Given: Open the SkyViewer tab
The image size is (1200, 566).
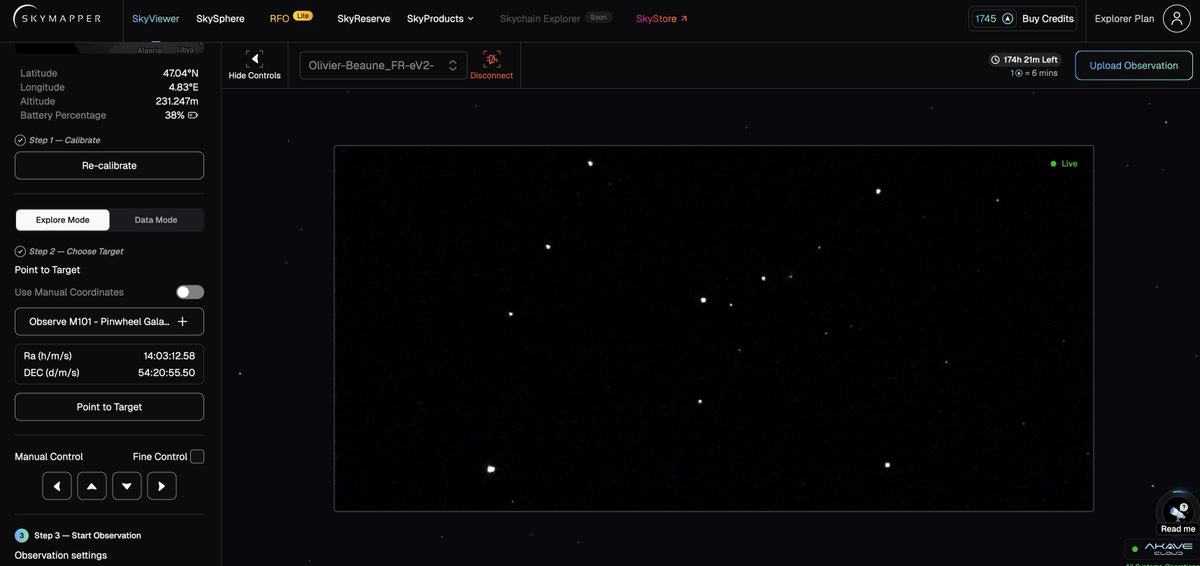Looking at the screenshot, I should [x=156, y=18].
